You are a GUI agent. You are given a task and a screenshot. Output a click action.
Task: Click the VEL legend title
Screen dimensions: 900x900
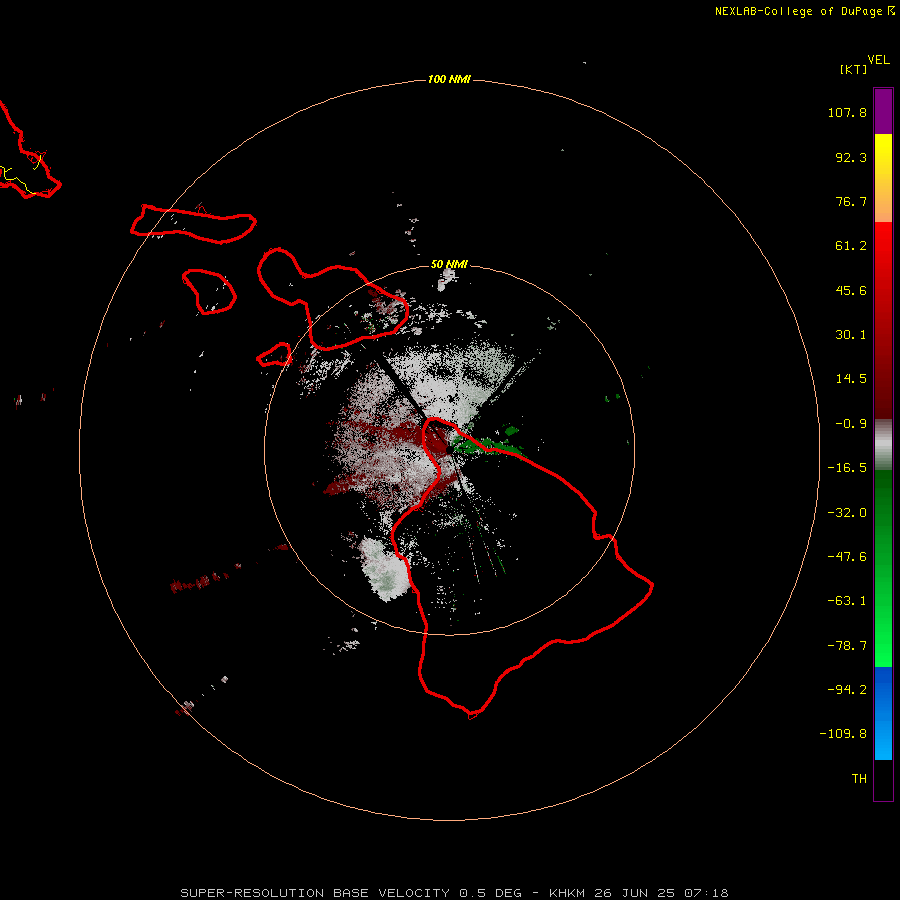coord(878,60)
